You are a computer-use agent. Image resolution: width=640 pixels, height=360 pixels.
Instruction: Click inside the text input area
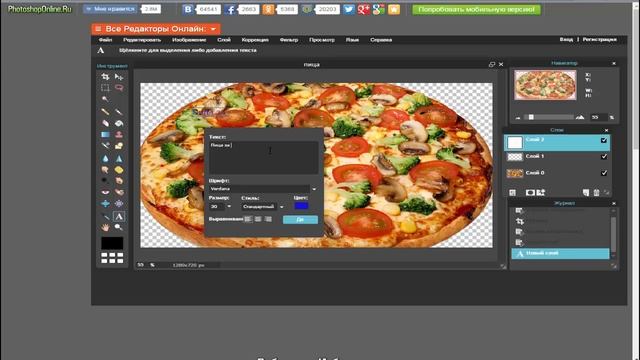point(263,158)
